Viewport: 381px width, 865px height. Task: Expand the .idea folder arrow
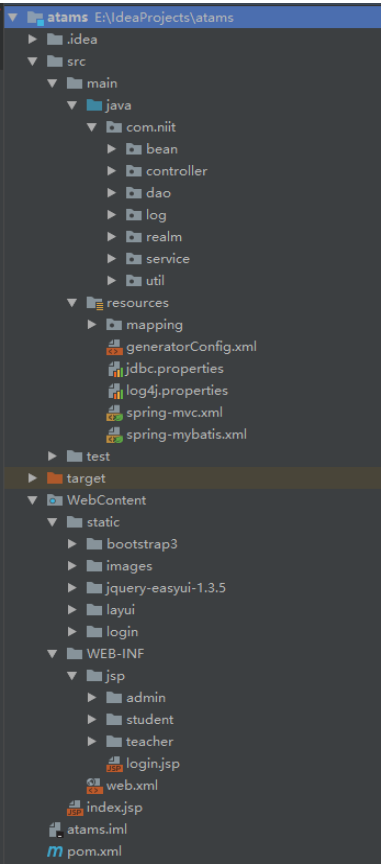33,39
